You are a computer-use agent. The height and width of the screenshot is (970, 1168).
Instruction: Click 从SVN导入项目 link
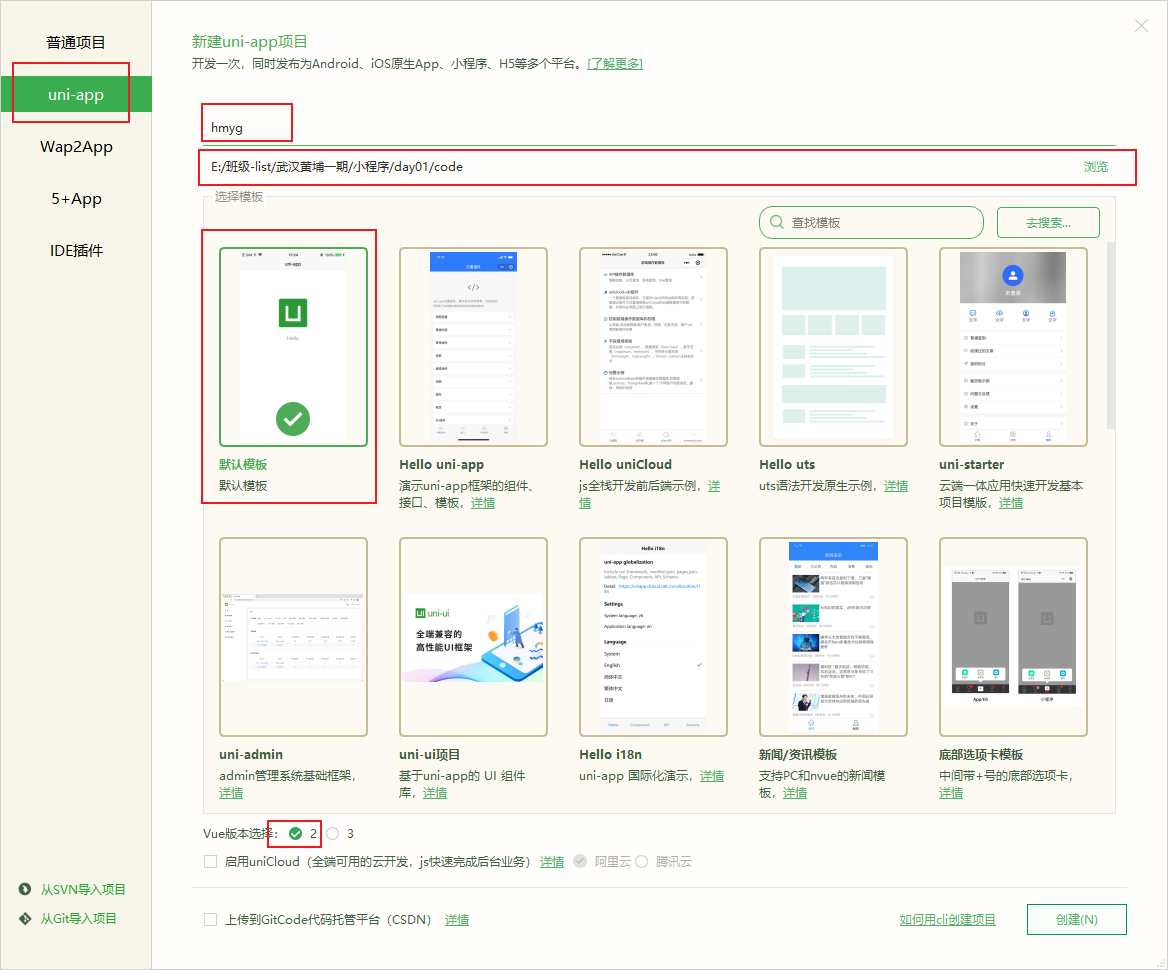(x=83, y=890)
